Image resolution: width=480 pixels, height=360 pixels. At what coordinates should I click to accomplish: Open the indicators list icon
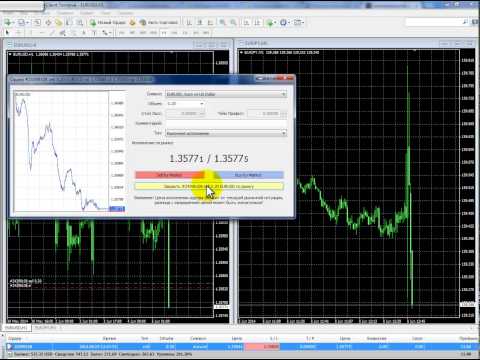click(x=271, y=22)
